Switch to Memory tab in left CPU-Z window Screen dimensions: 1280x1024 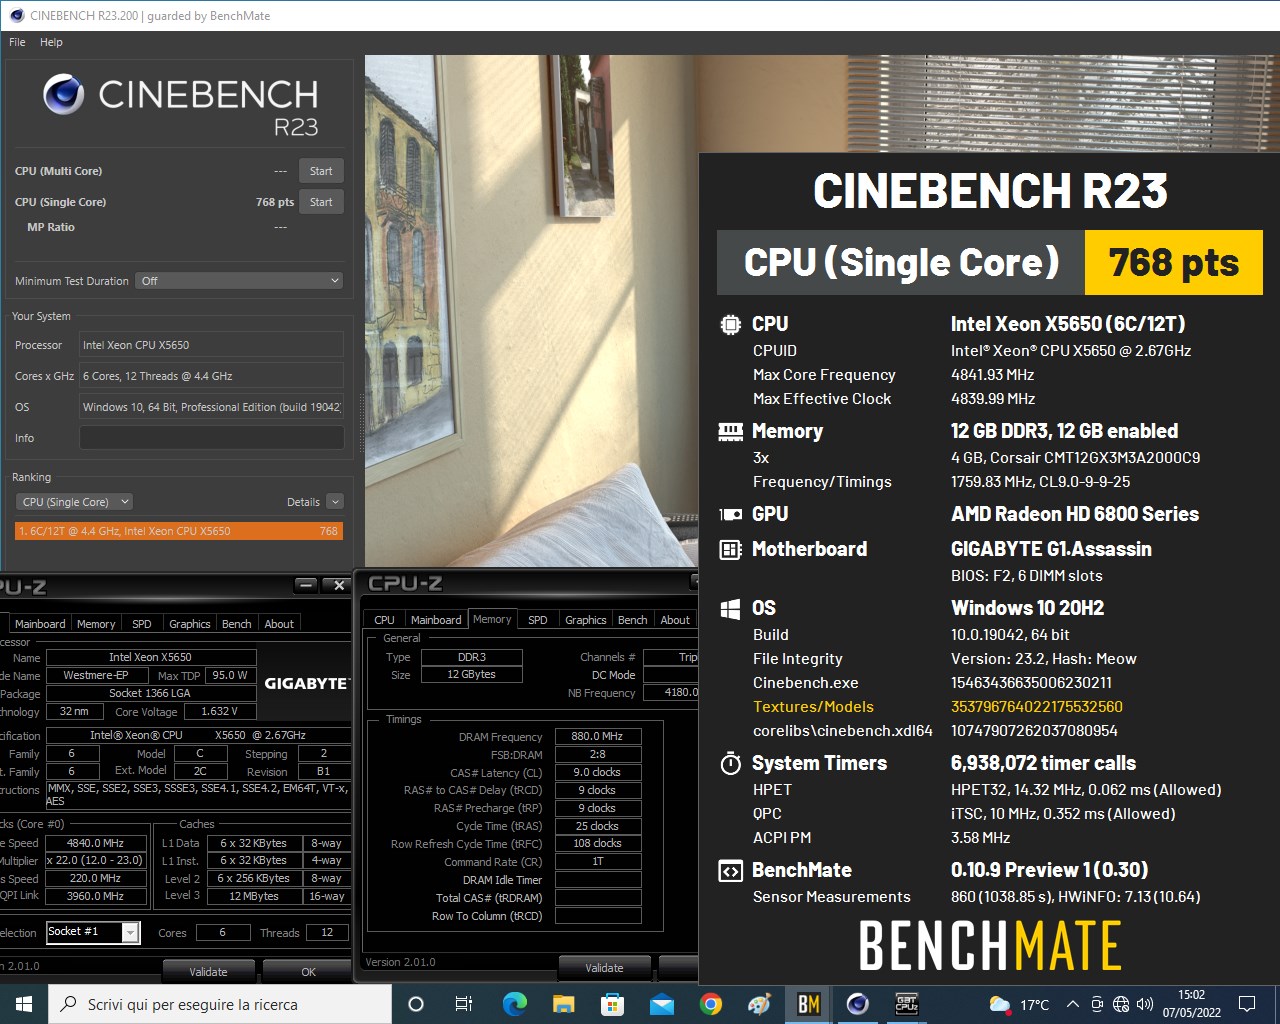coord(96,623)
